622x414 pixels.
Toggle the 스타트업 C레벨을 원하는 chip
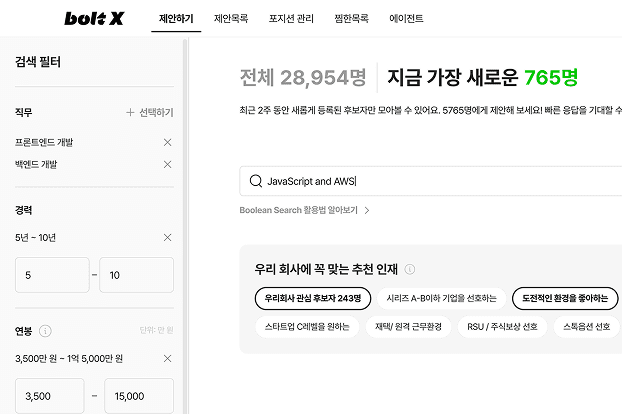pos(307,327)
